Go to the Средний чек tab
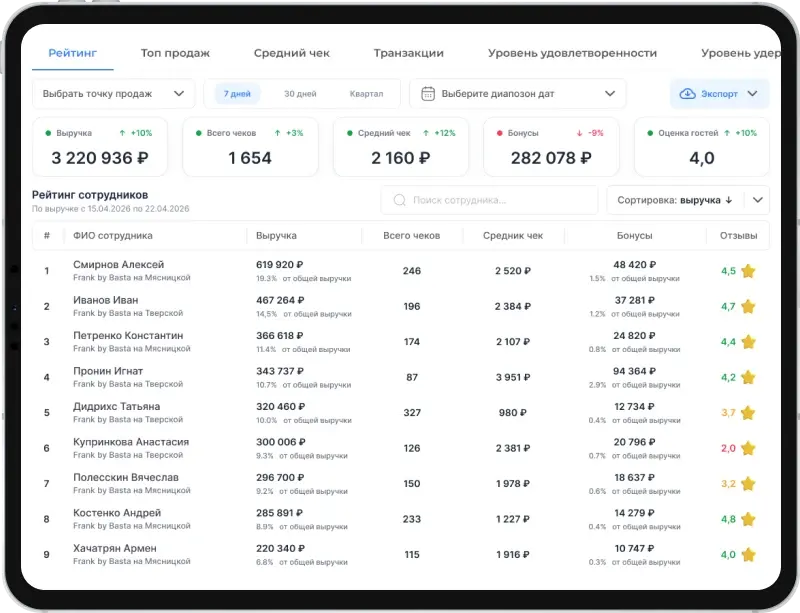 [292, 53]
